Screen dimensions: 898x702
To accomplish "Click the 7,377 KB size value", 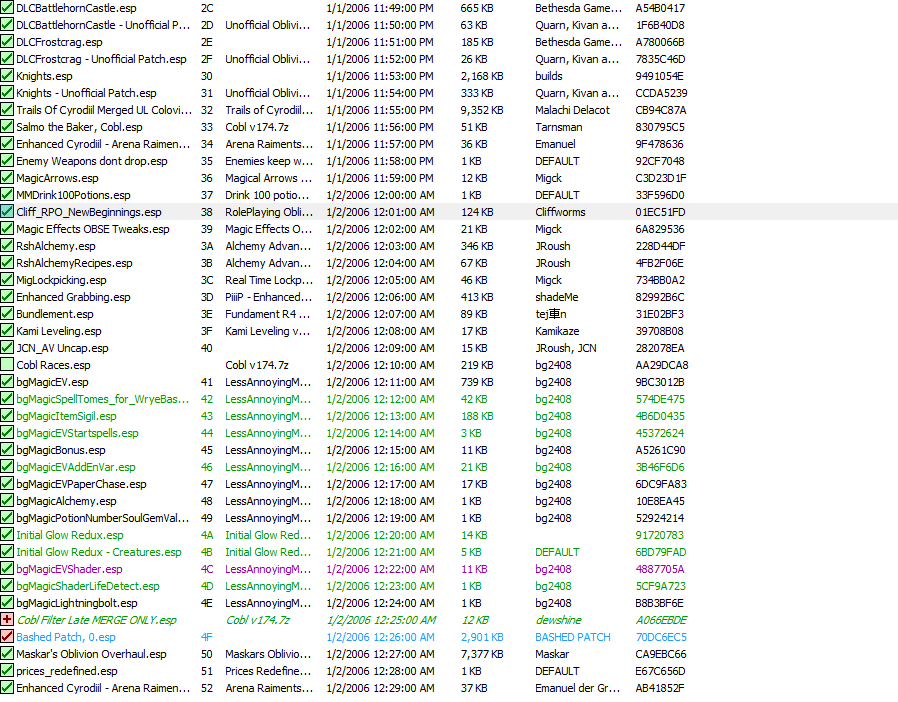I will pos(482,654).
